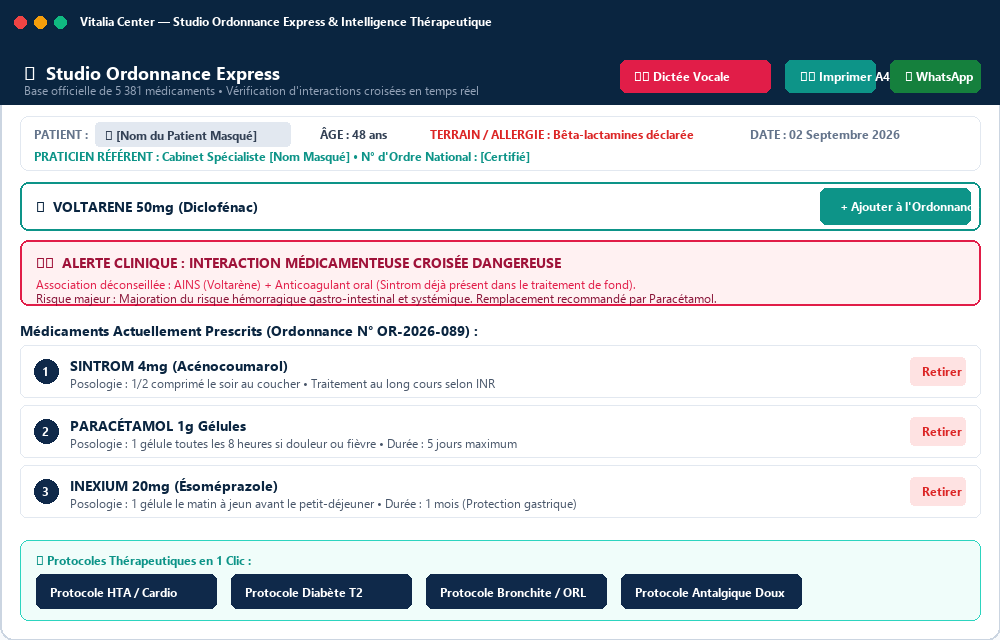Image resolution: width=1000 pixels, height=640 pixels.
Task: Click the DATE : 02 Septembre 2026 text
Action: point(825,135)
